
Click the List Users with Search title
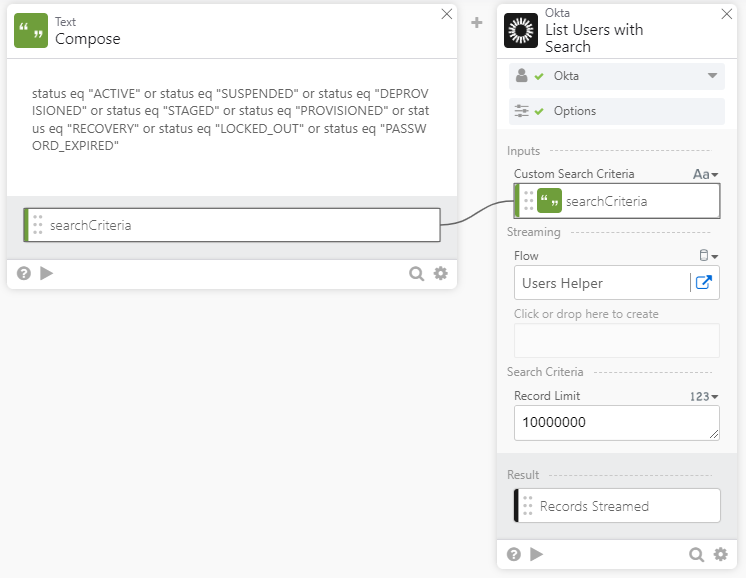click(x=594, y=38)
